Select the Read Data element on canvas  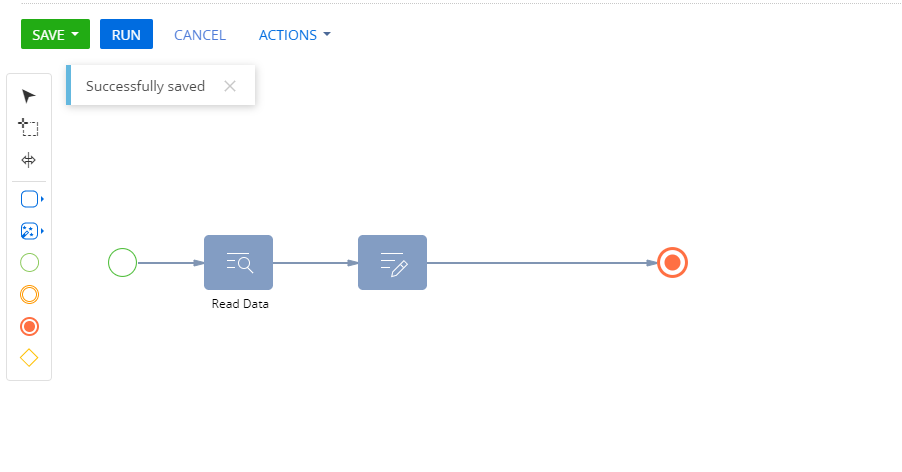(x=238, y=262)
